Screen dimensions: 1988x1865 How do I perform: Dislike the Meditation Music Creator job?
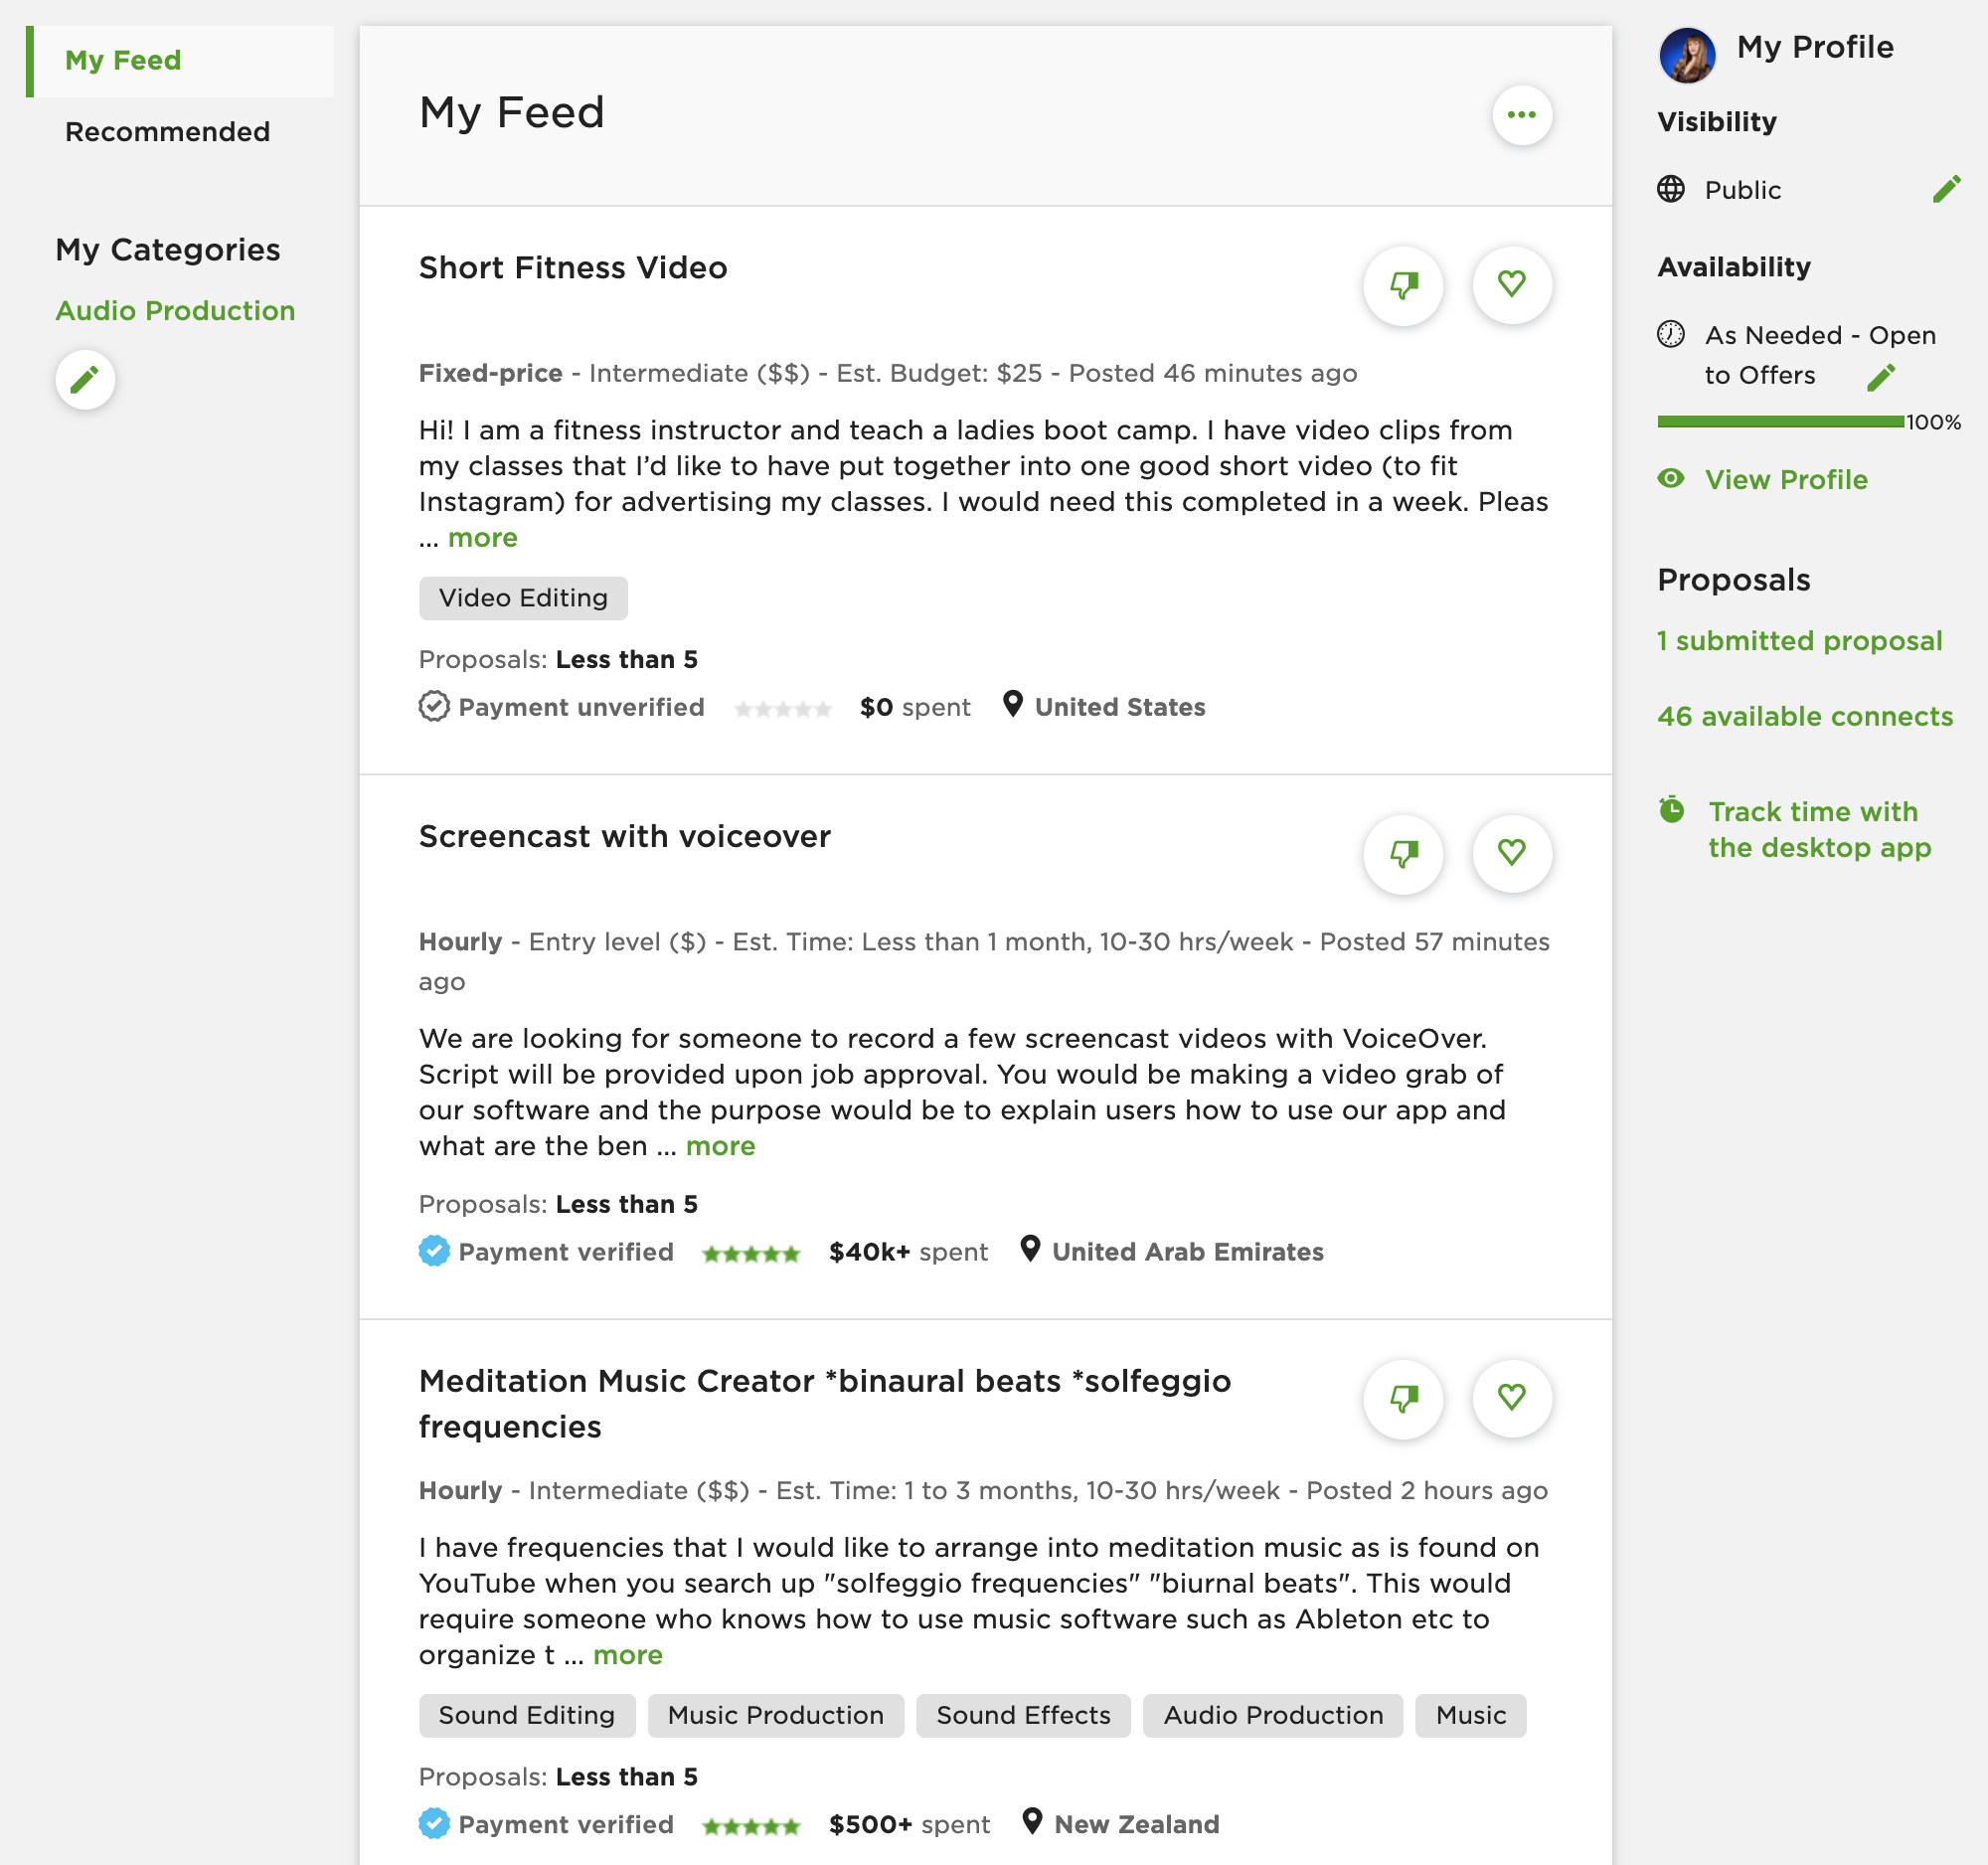point(1403,1399)
